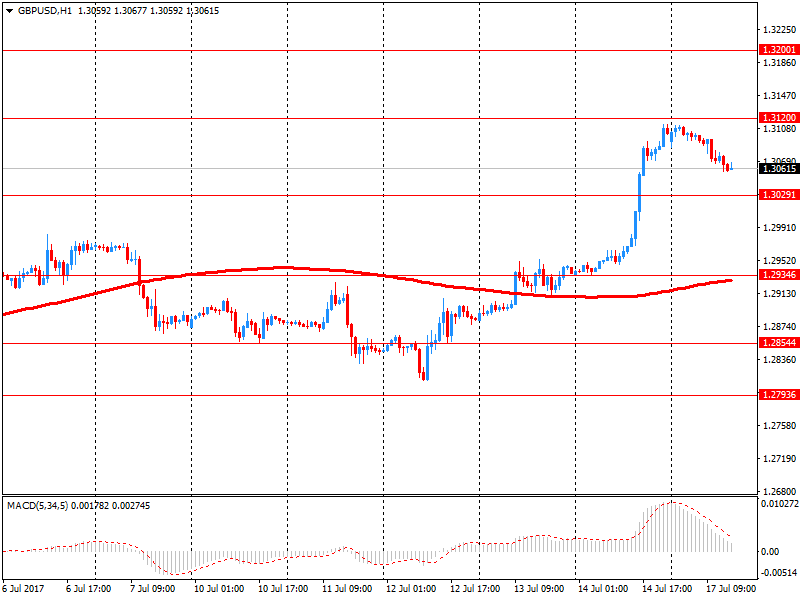Click the 14 Jul 01:00 time axis label
This screenshot has width=800, height=600.
tap(603, 588)
